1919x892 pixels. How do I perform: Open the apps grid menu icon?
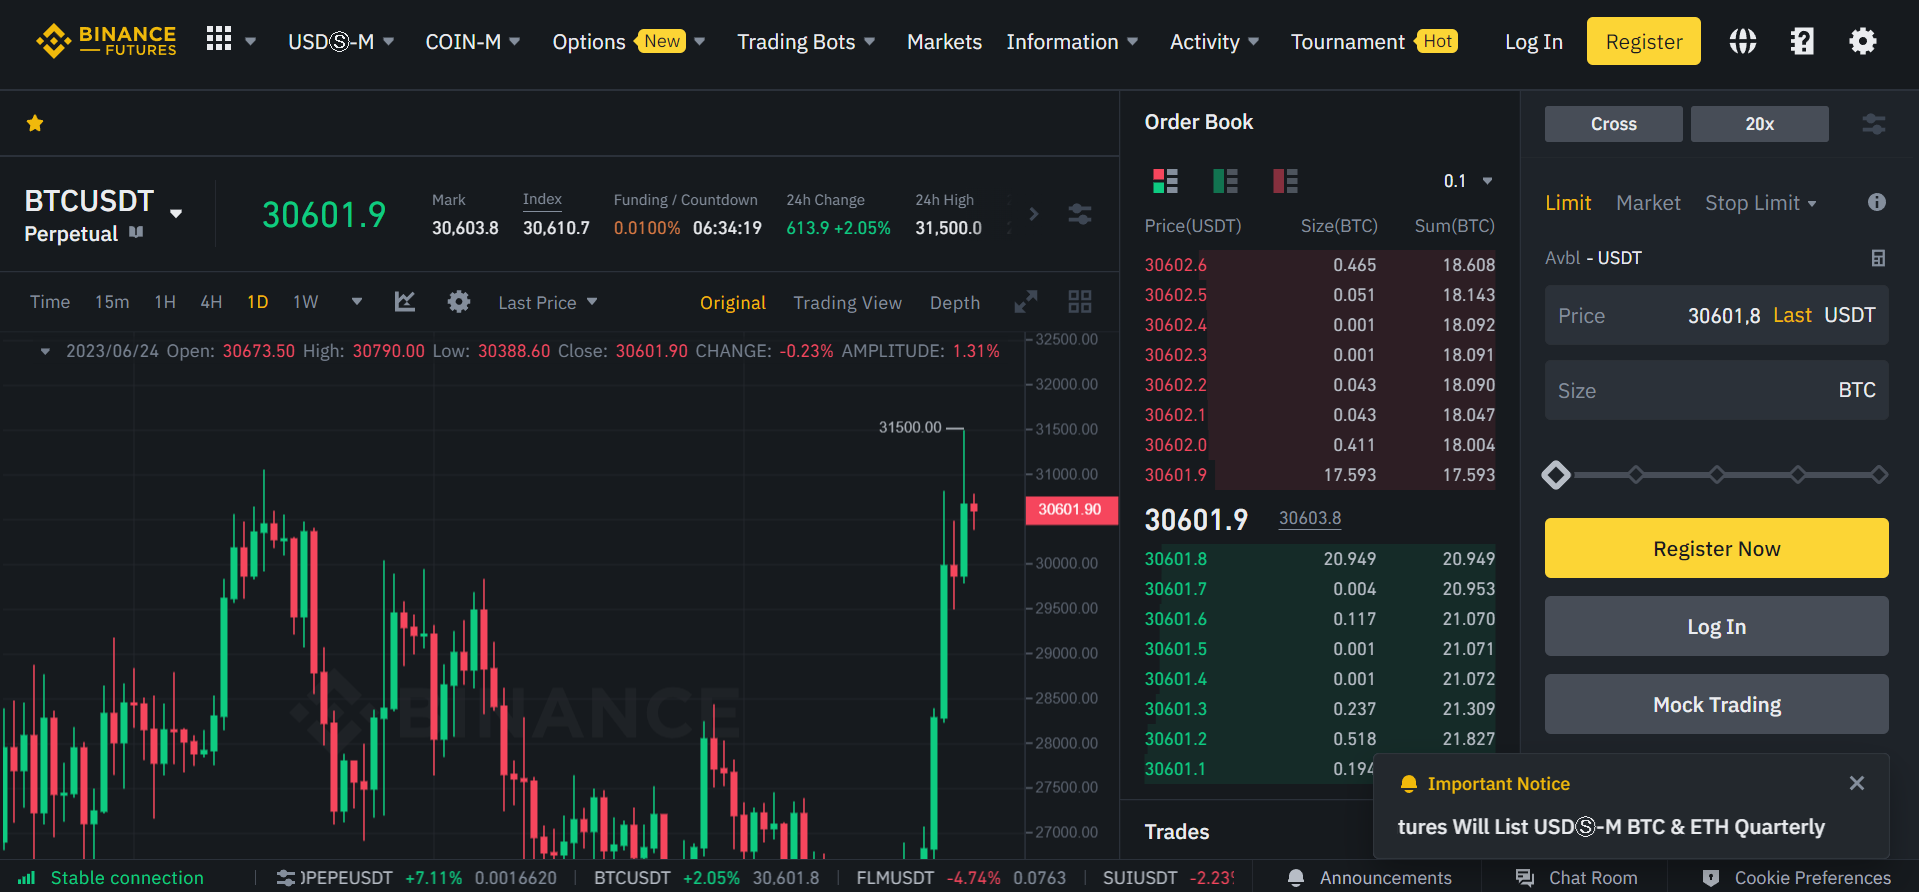point(219,40)
